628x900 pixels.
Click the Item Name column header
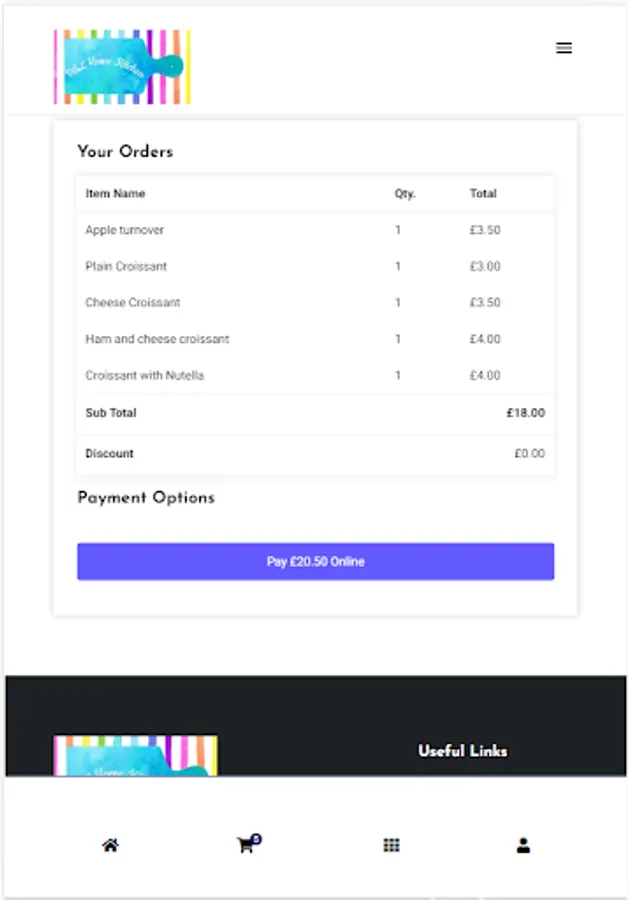click(115, 193)
